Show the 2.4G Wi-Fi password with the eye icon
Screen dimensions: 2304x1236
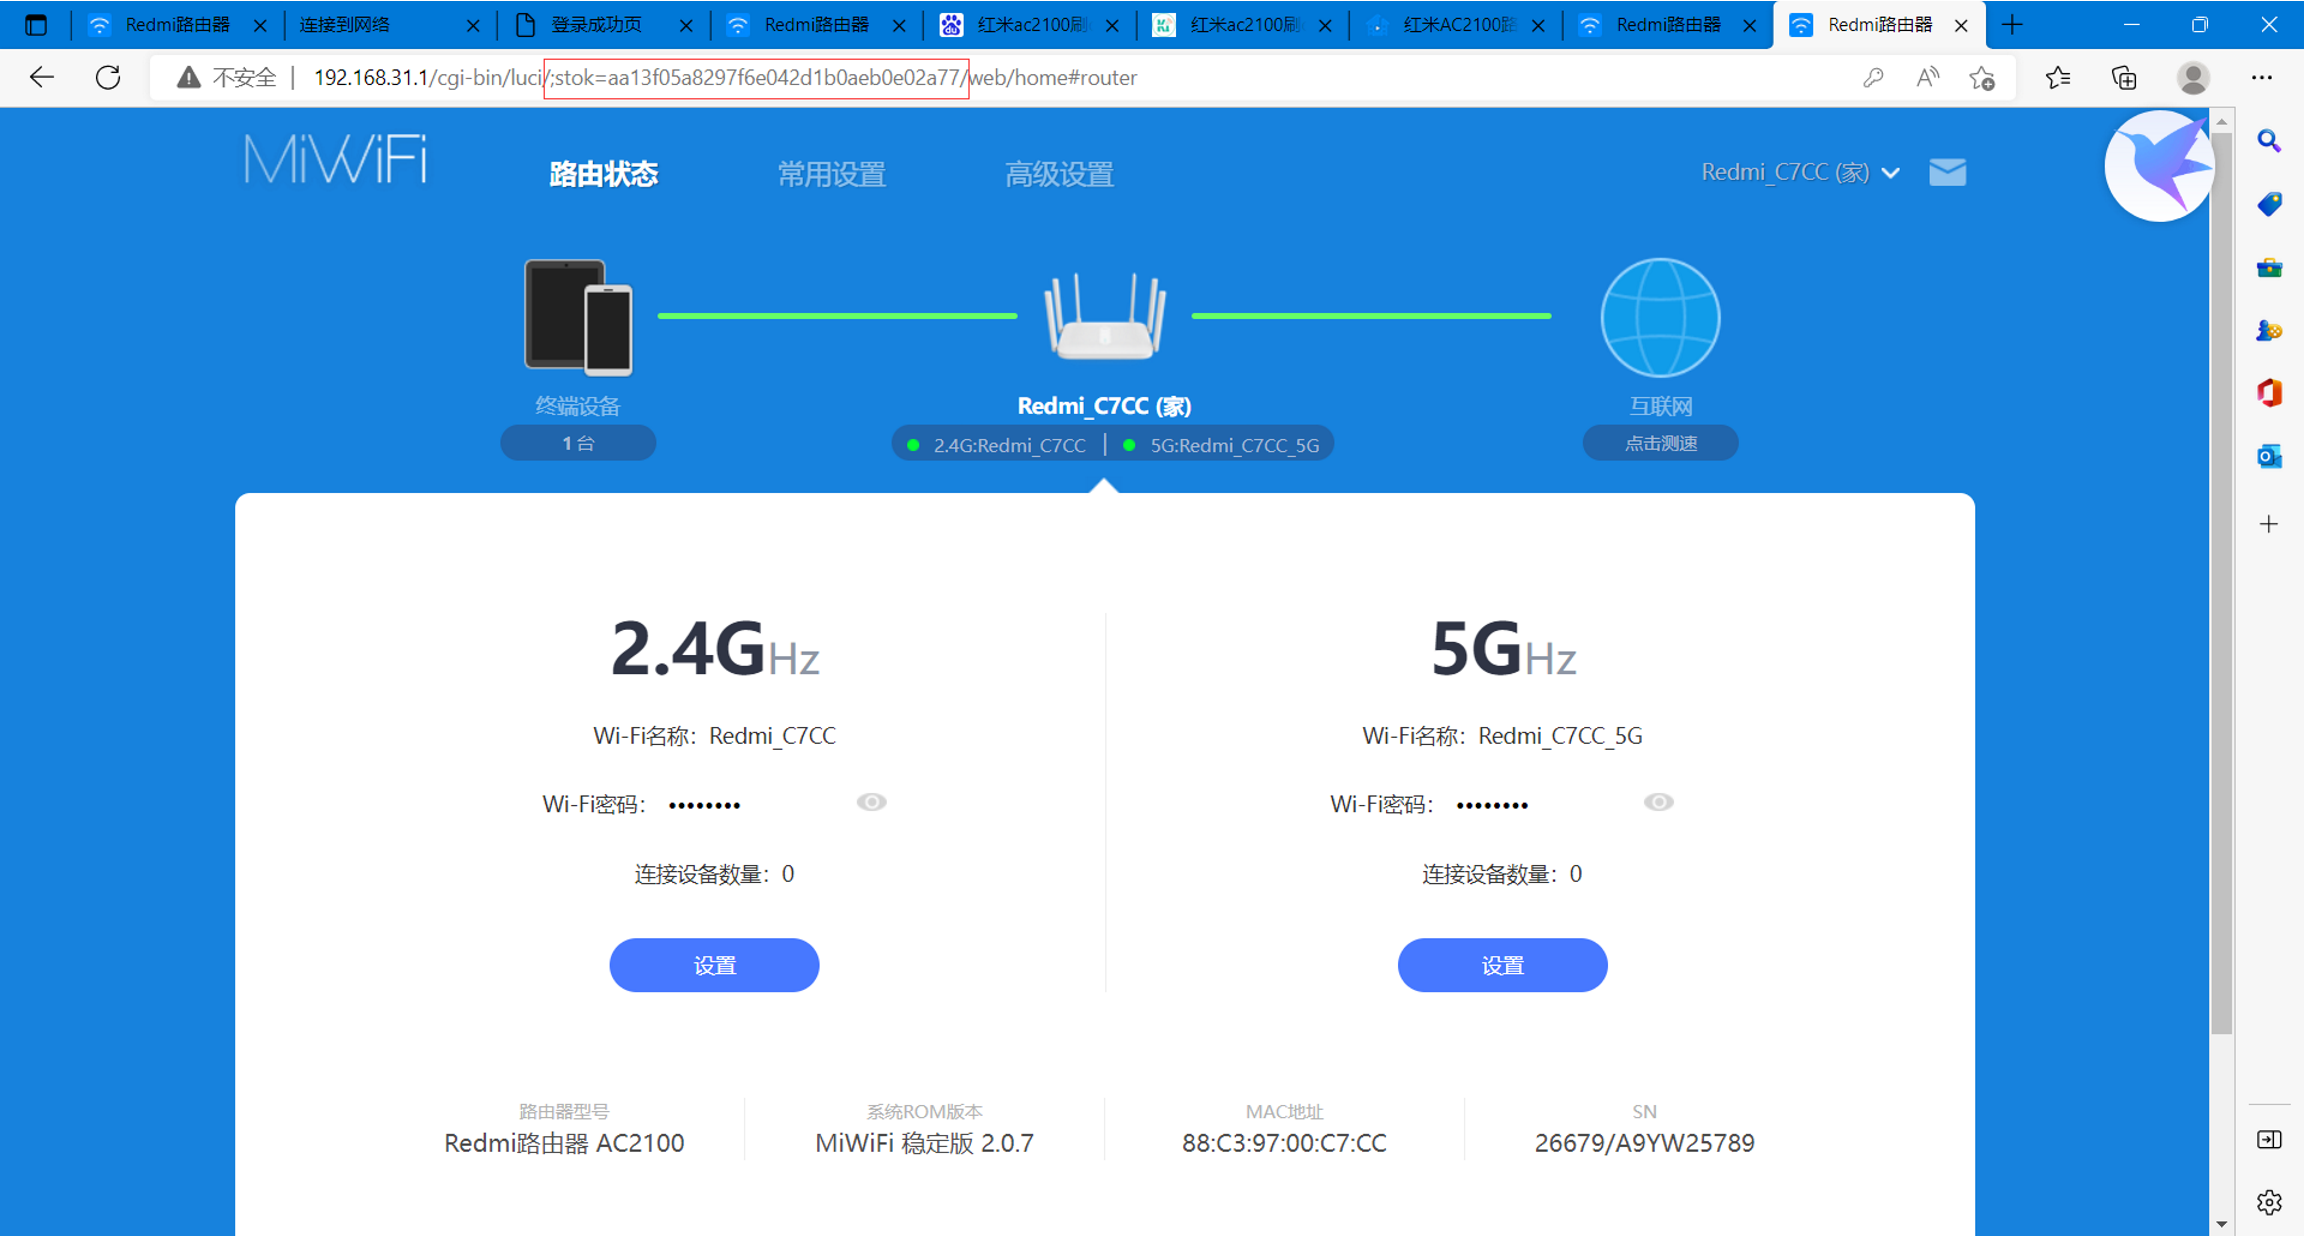click(871, 802)
